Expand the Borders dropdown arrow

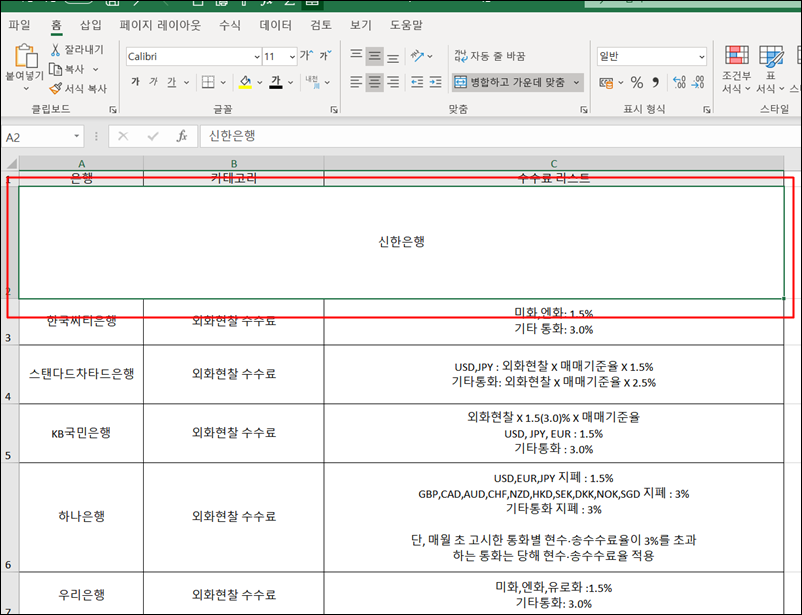(223, 82)
